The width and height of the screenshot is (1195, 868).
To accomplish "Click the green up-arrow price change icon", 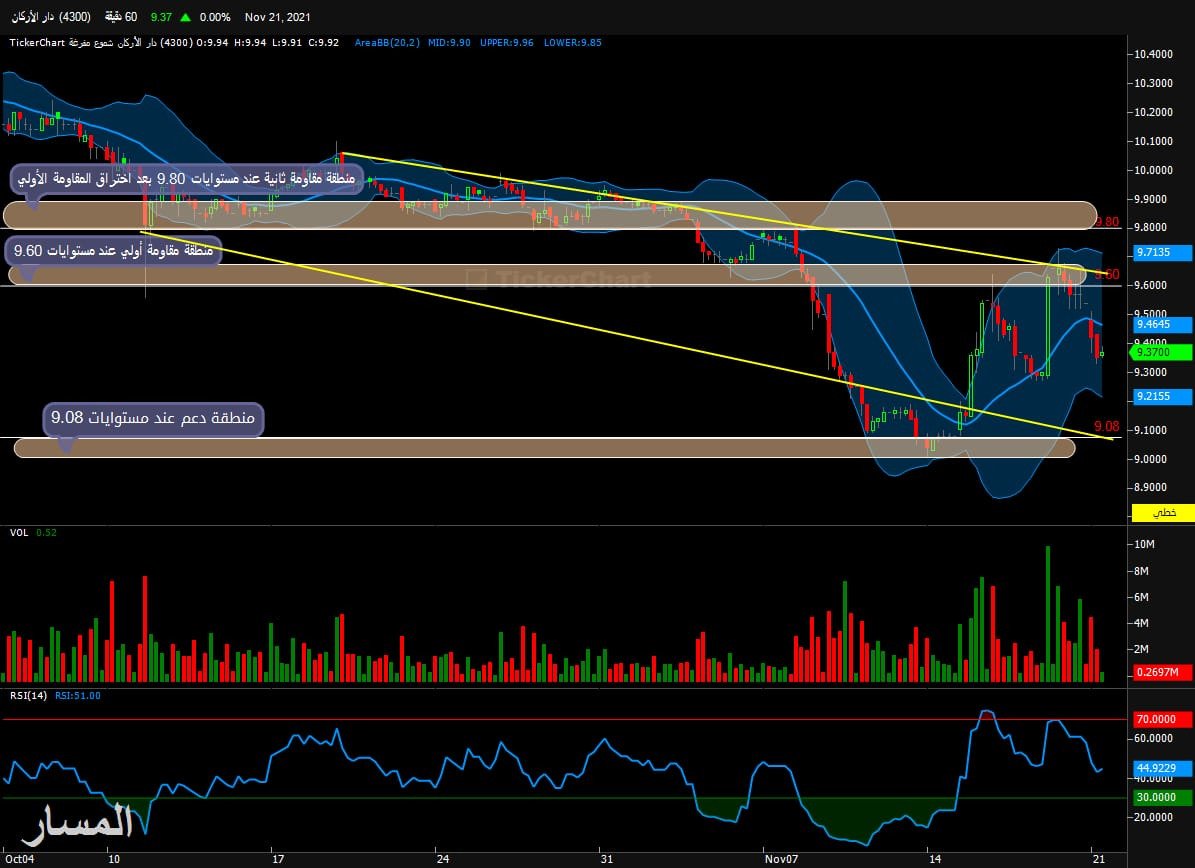I will click(185, 17).
